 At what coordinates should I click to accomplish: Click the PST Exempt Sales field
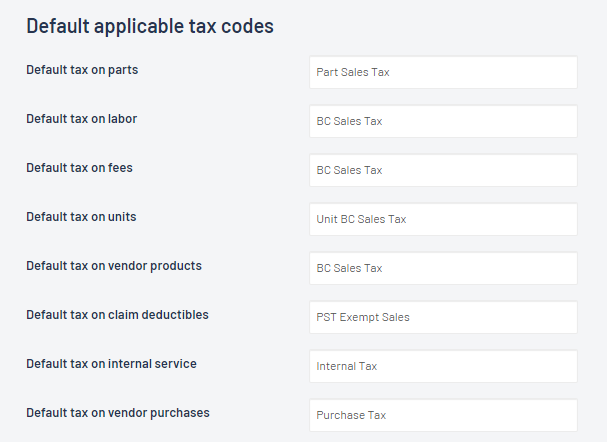[443, 317]
